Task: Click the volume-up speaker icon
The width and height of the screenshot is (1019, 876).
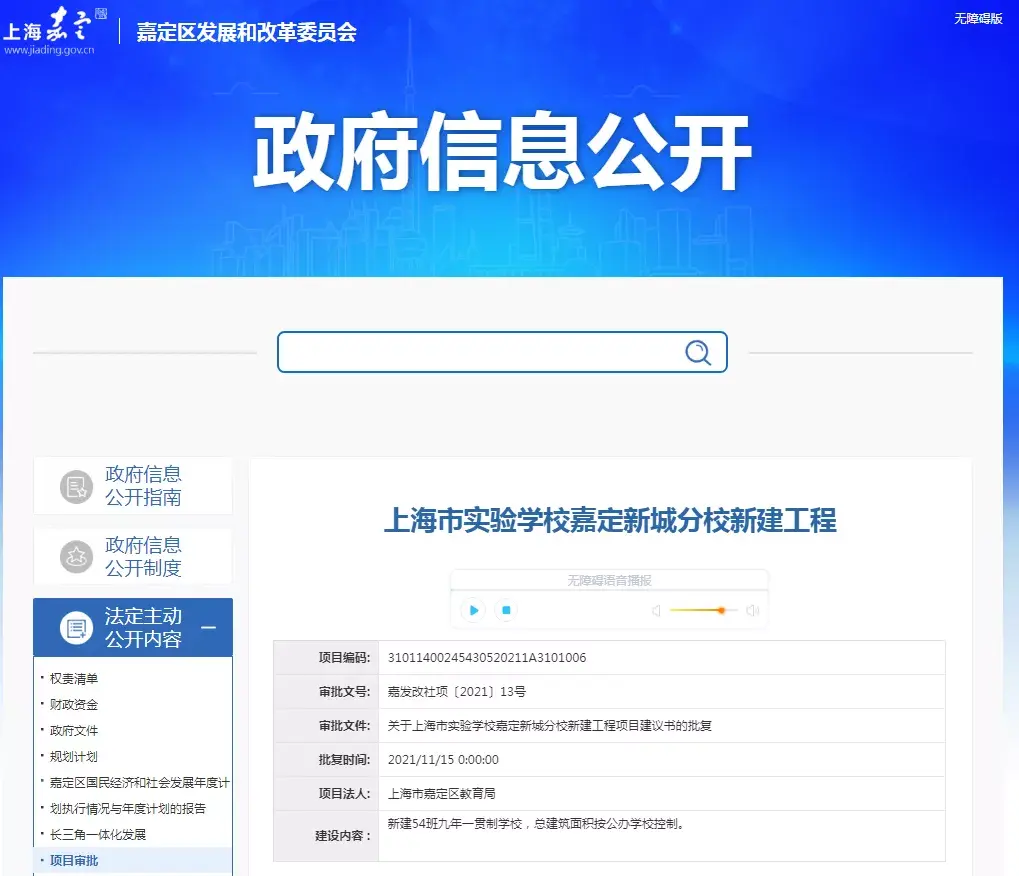Action: (753, 610)
